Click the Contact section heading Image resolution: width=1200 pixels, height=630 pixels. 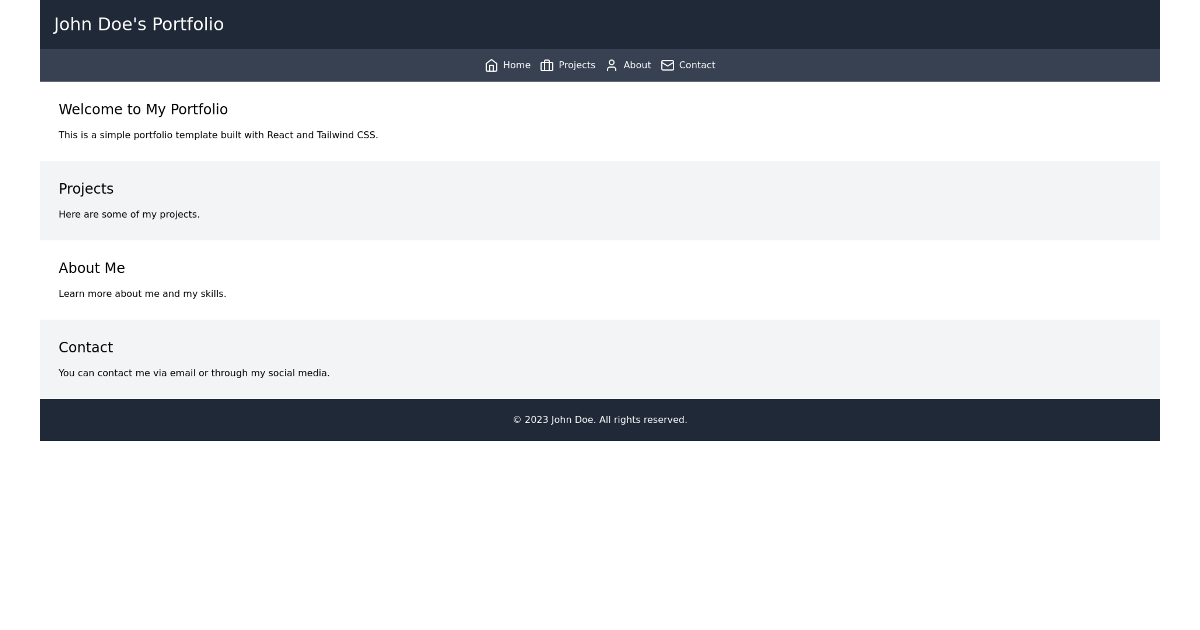click(85, 347)
